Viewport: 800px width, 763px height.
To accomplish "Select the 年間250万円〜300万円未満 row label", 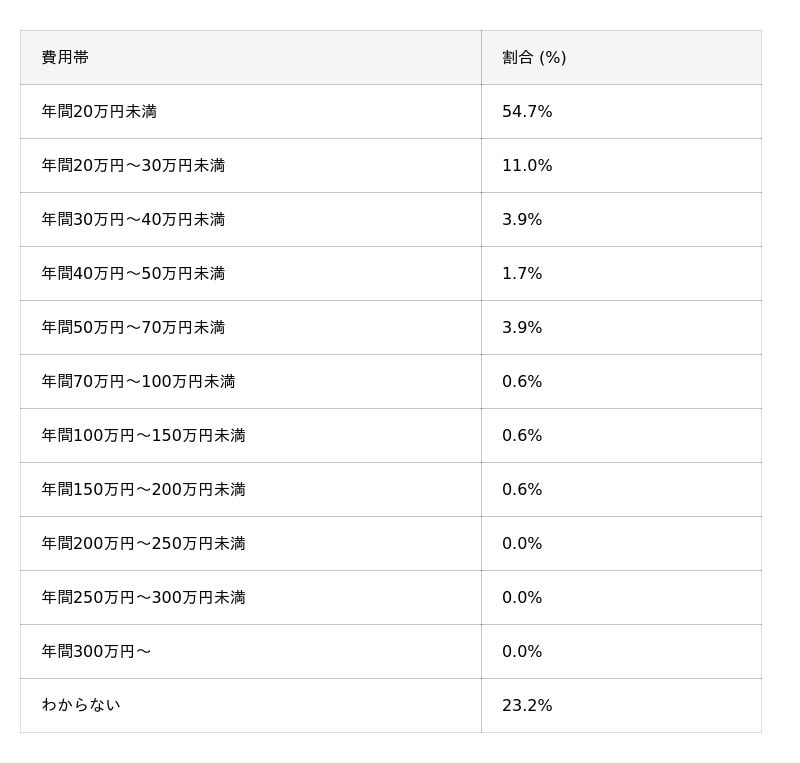I will [143, 598].
